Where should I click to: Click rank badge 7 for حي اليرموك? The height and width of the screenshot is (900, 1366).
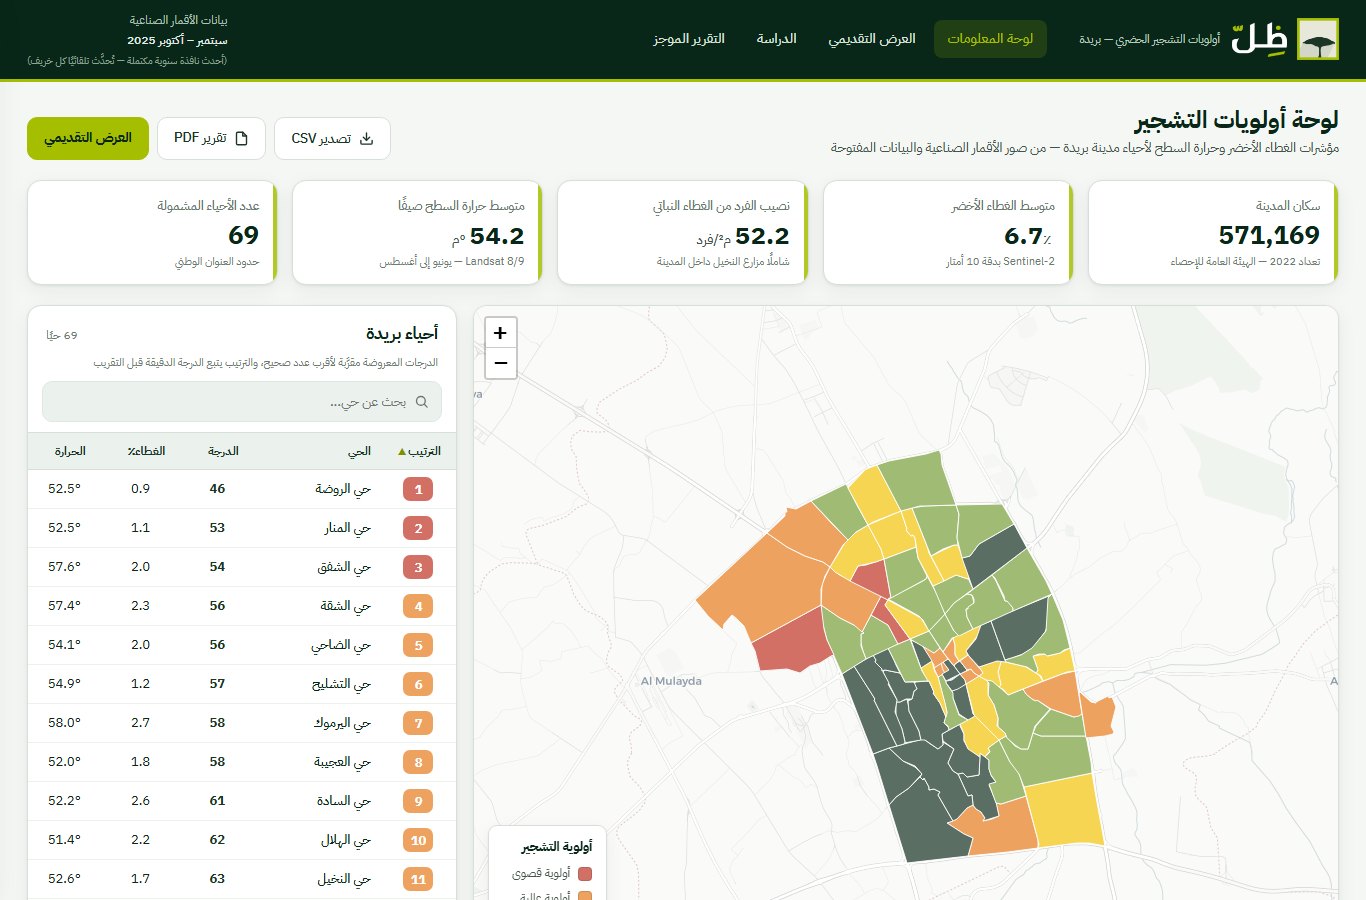(x=418, y=723)
